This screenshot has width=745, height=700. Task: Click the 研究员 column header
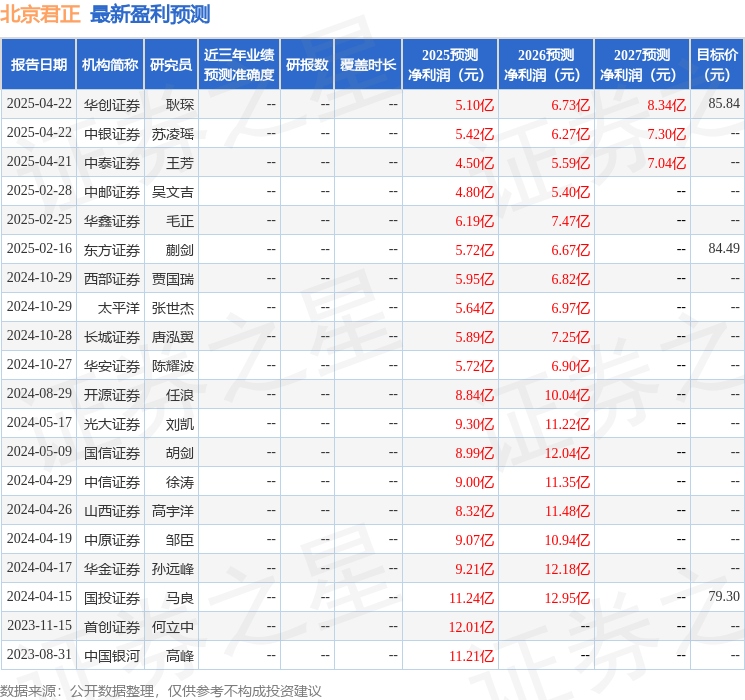click(171, 64)
